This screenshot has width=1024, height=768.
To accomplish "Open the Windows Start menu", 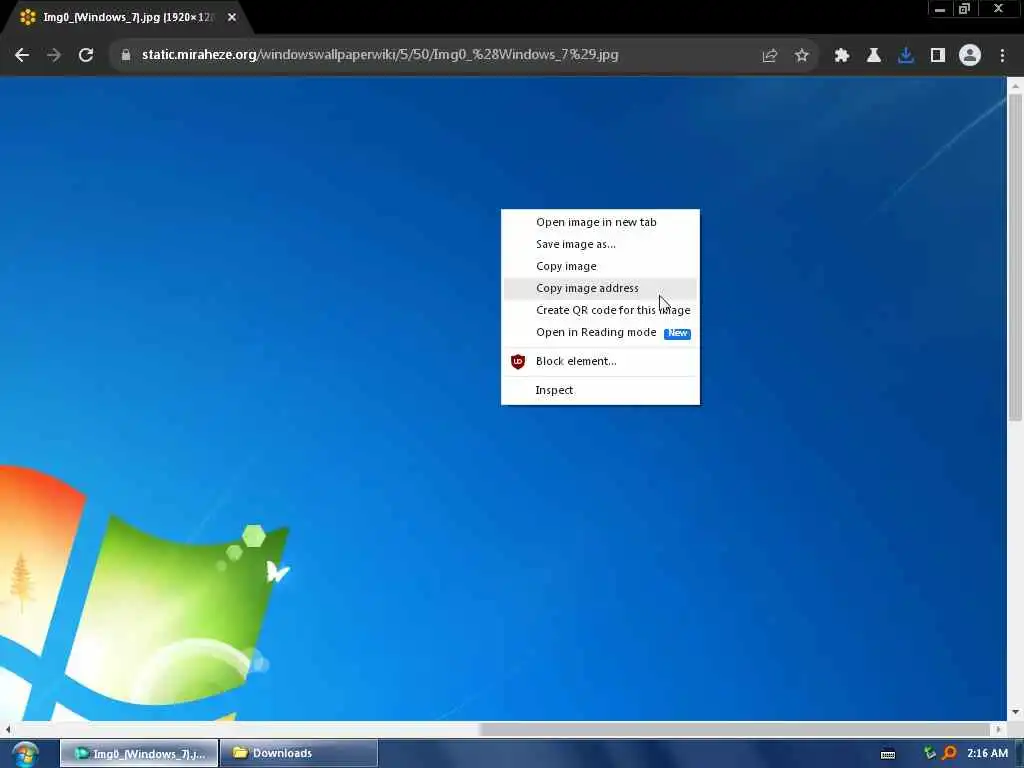I will coord(25,754).
